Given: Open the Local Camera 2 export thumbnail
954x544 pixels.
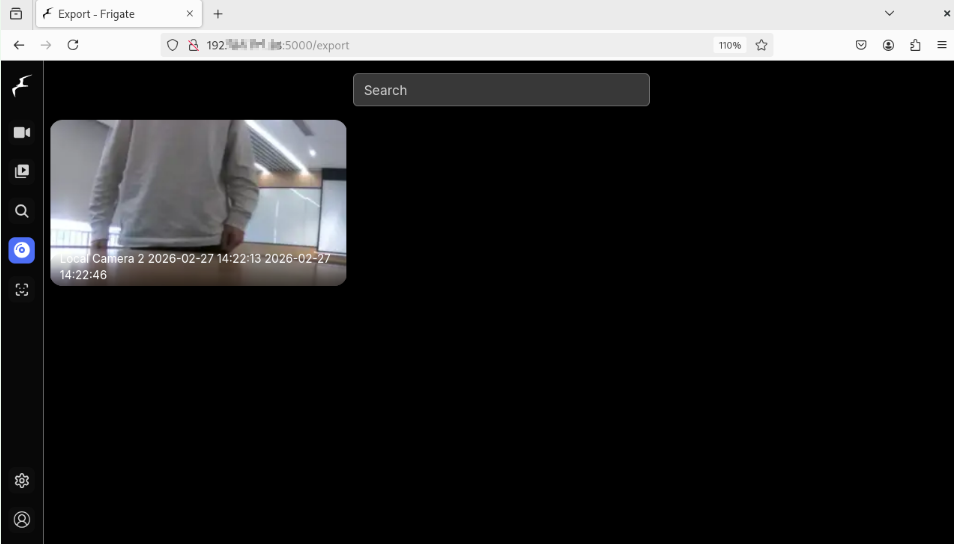Looking at the screenshot, I should 198,202.
